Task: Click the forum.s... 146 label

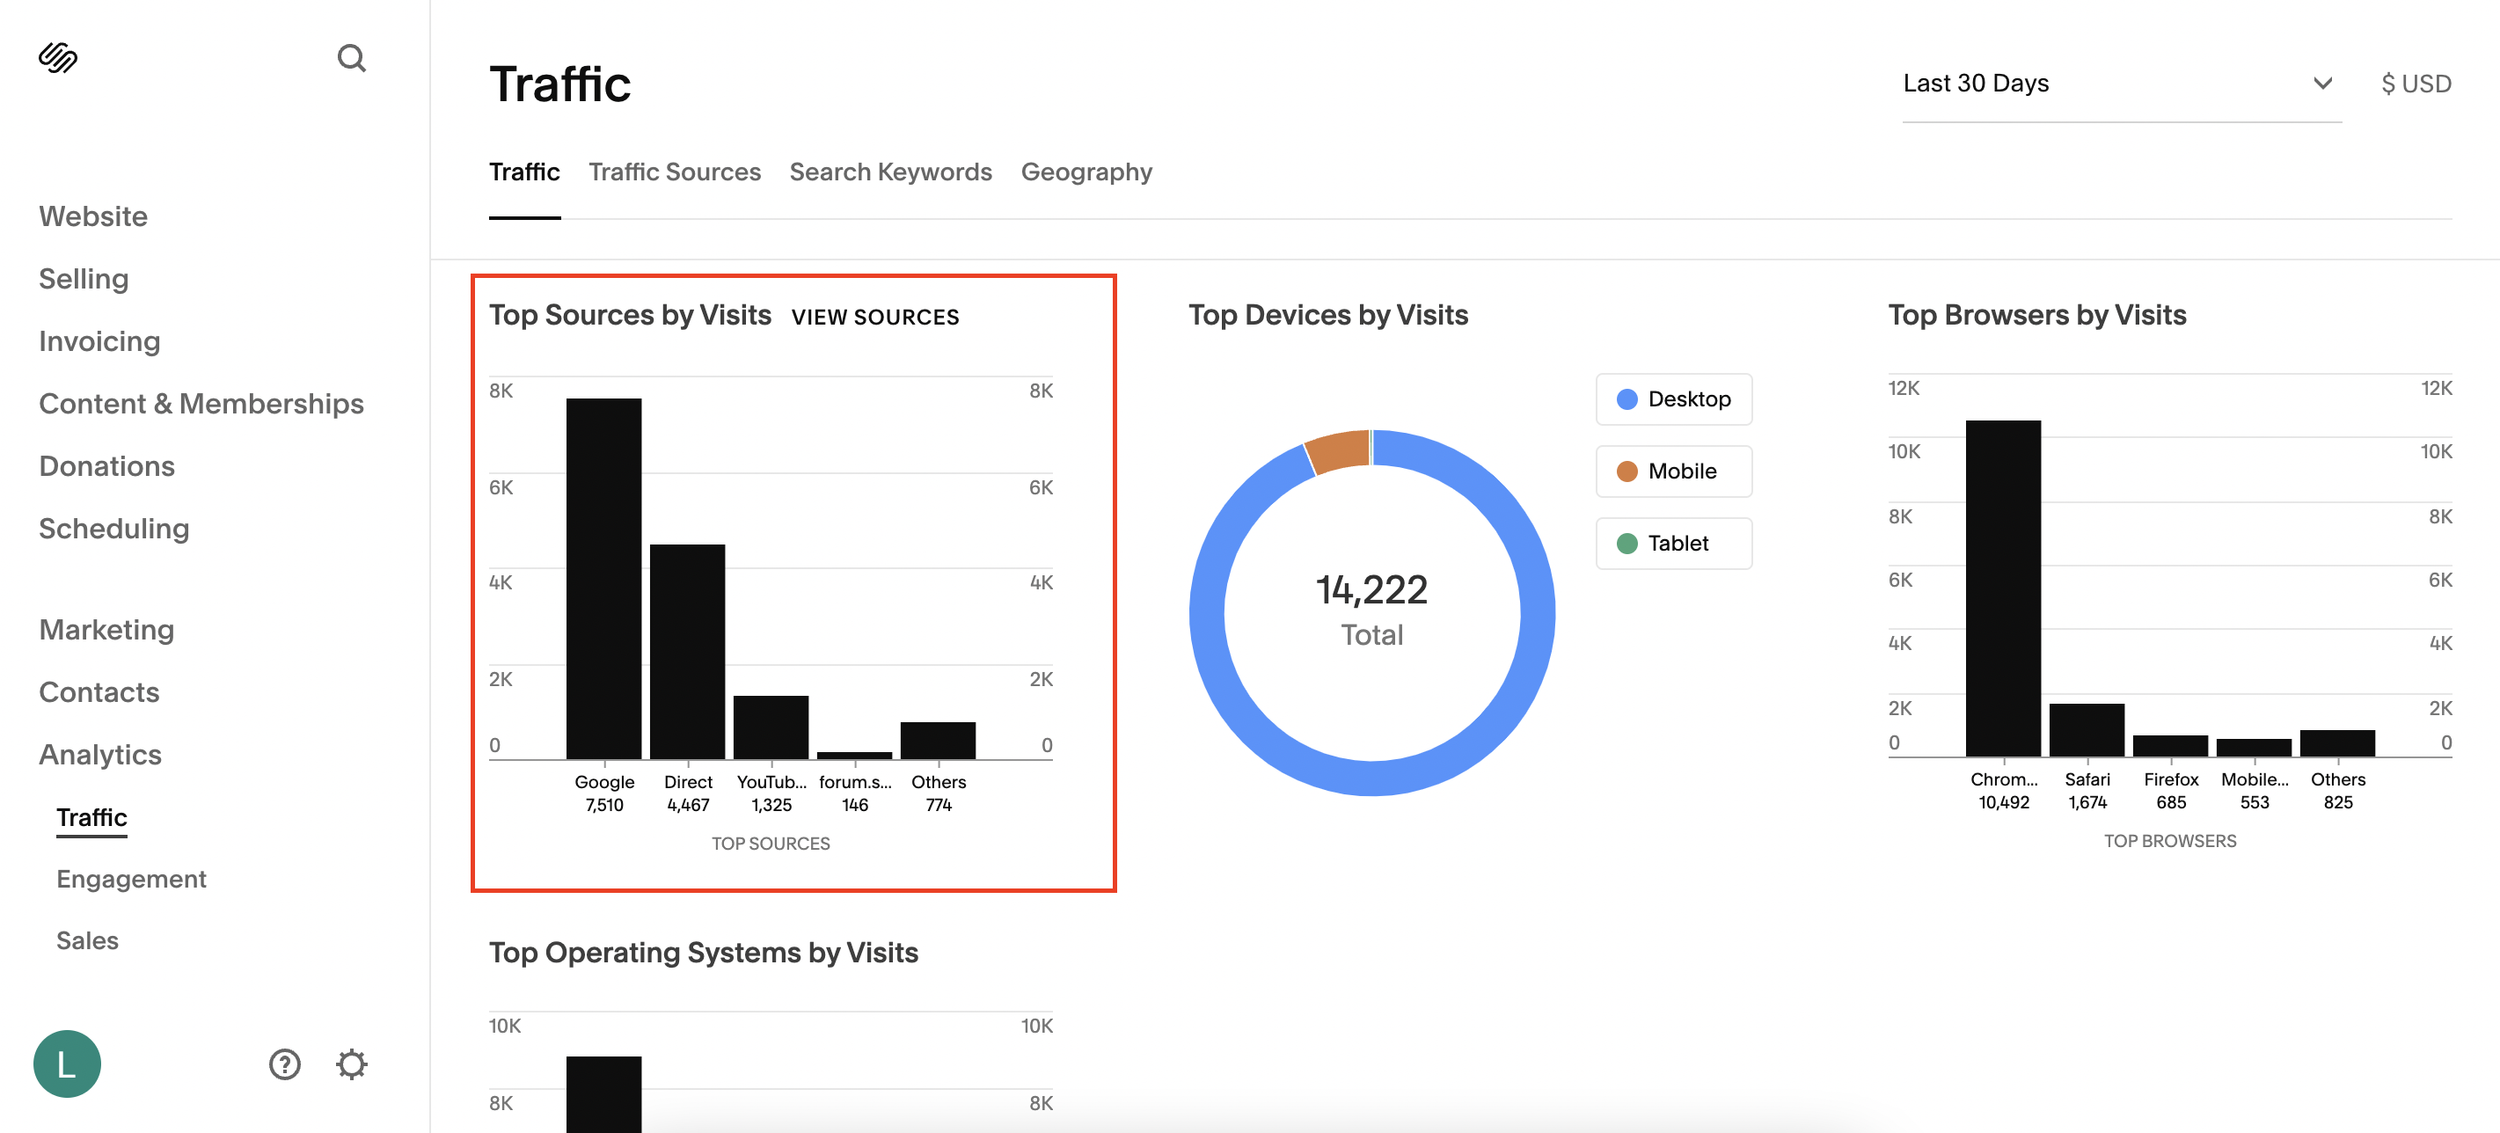Action: coord(855,793)
